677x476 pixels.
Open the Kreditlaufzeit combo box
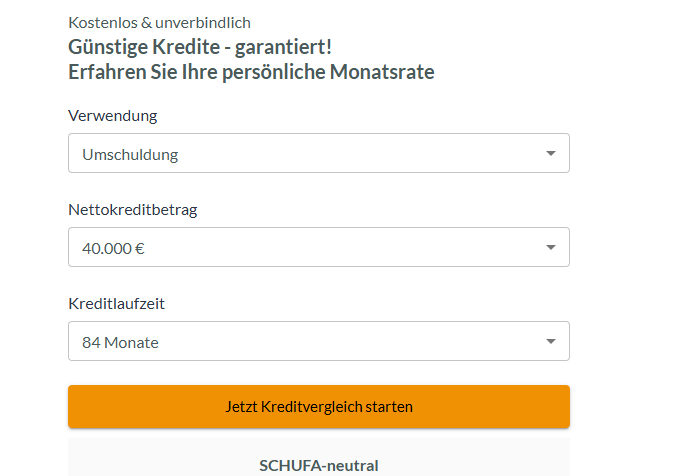(x=318, y=342)
